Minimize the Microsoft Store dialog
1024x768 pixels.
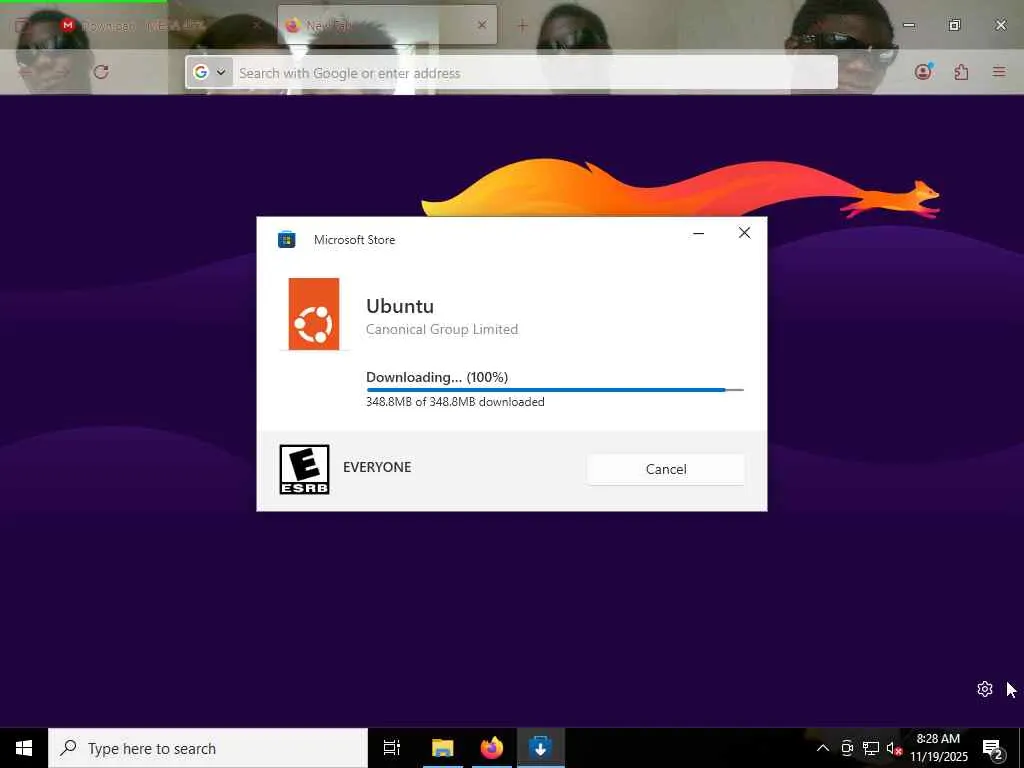click(698, 233)
